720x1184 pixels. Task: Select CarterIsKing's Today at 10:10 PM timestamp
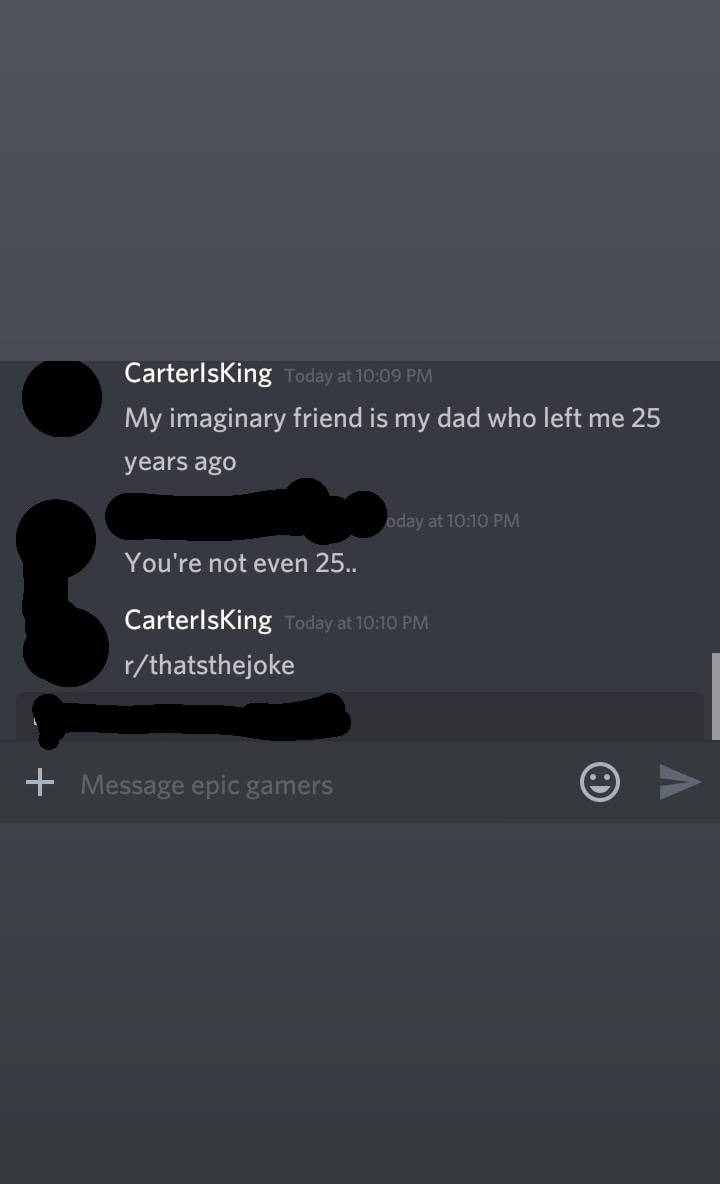(356, 623)
